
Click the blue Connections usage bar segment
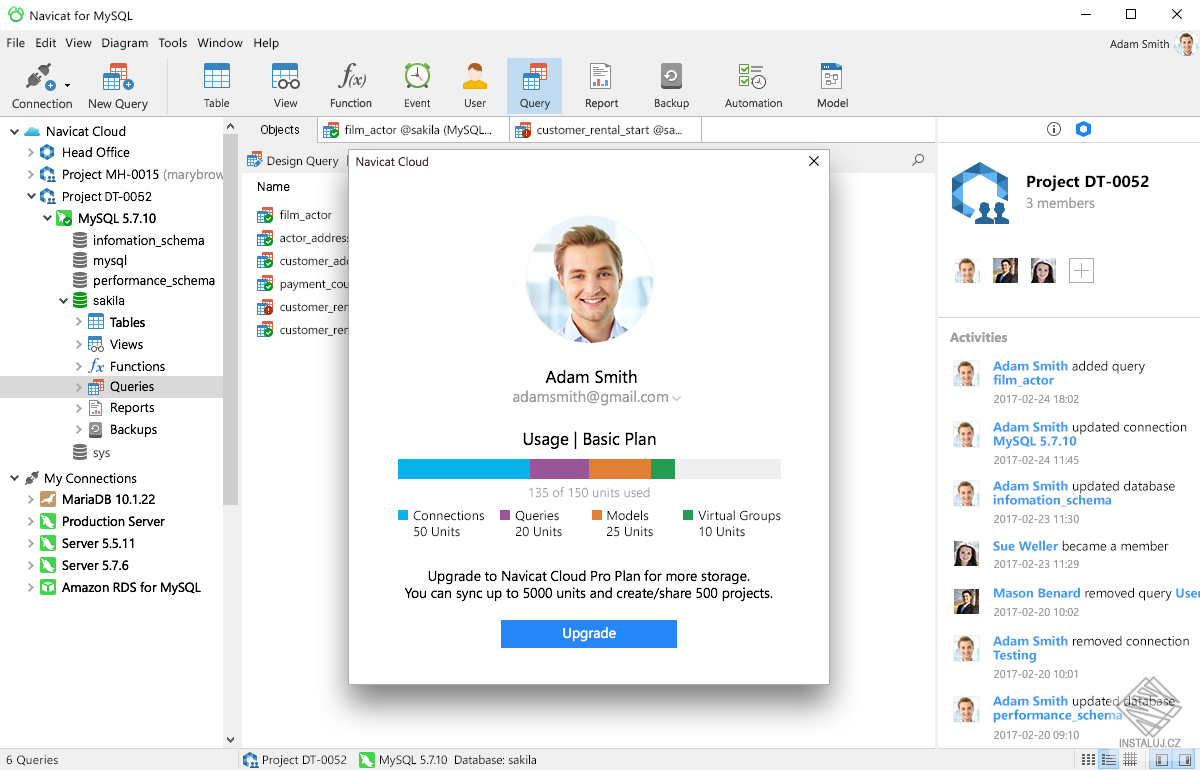[464, 469]
